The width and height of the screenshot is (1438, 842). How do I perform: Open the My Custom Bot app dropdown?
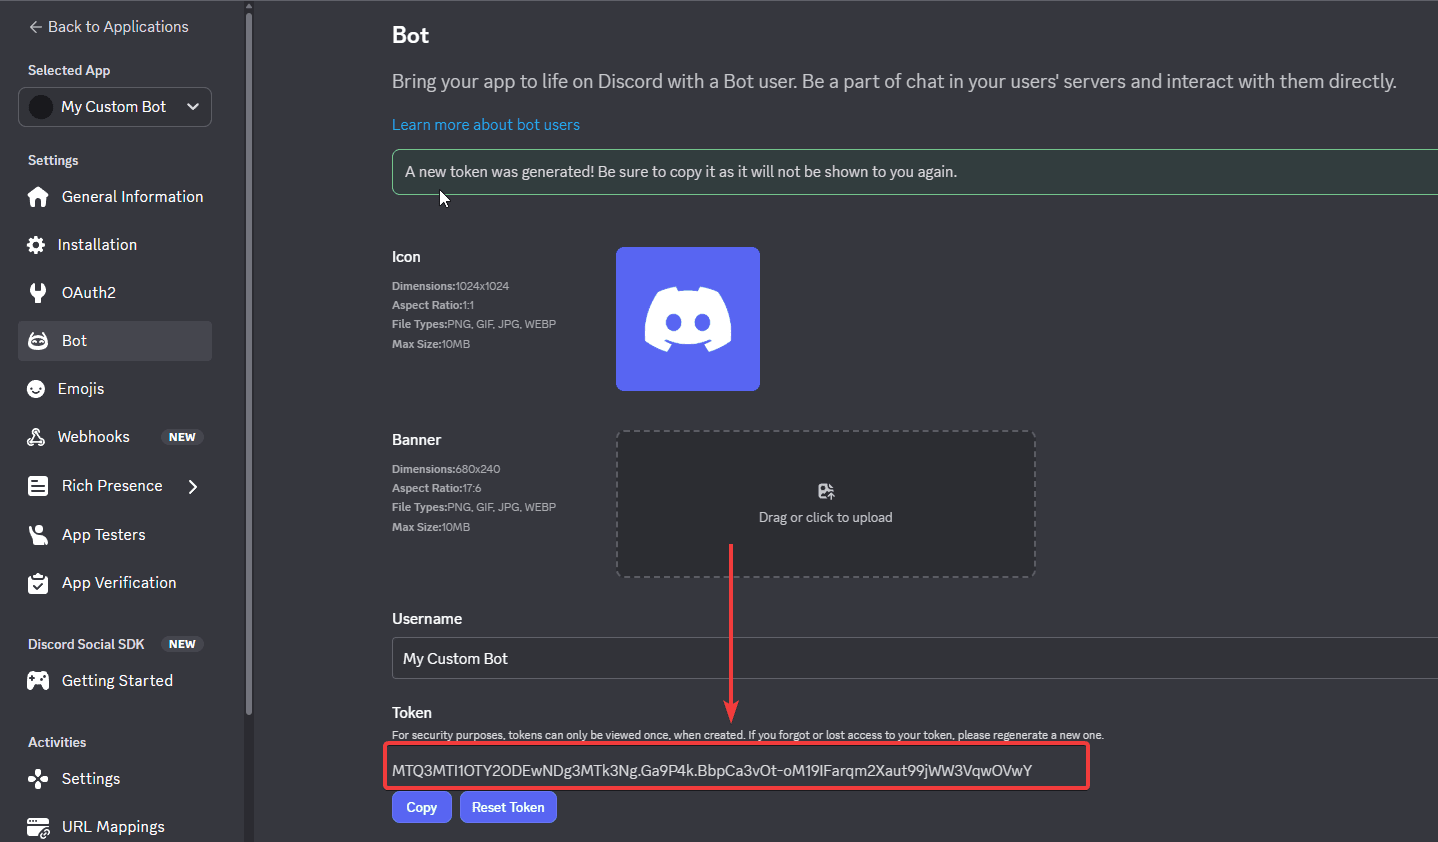coord(115,107)
